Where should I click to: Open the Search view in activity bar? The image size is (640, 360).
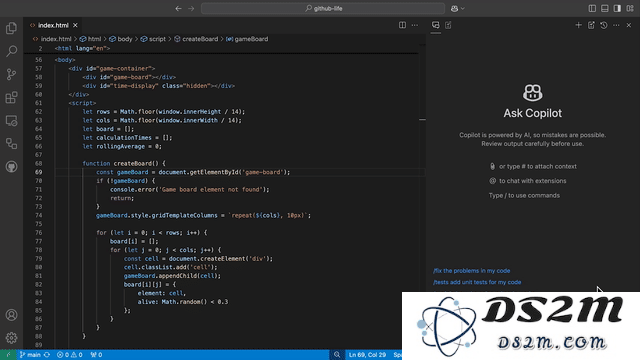[11, 51]
